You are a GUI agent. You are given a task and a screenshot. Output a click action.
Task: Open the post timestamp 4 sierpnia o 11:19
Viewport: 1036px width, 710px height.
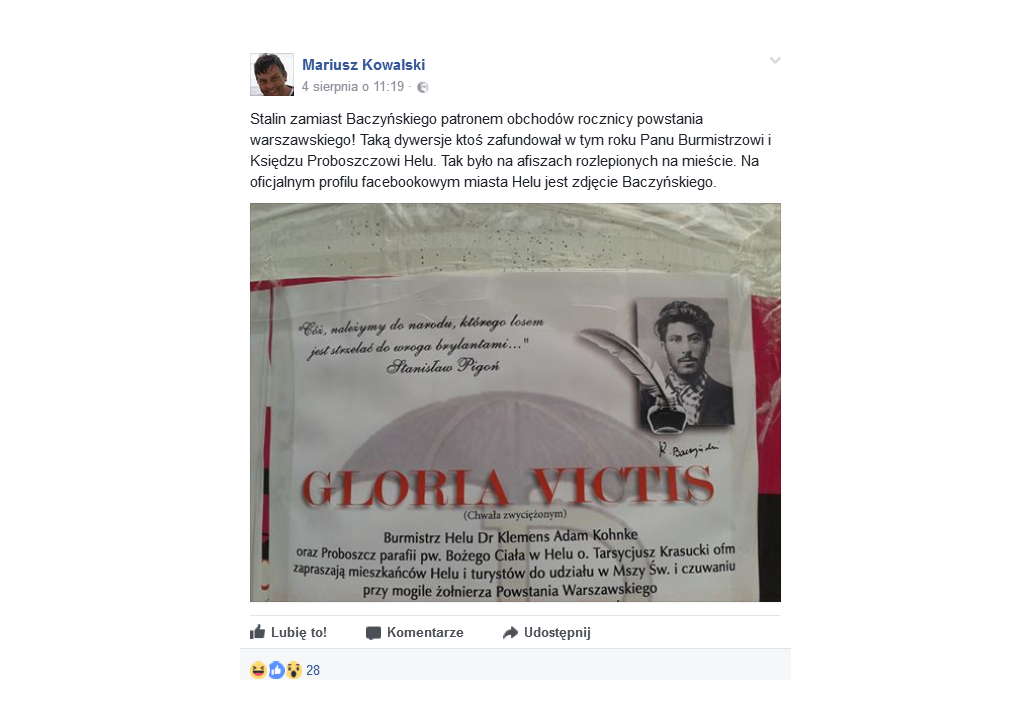point(353,87)
